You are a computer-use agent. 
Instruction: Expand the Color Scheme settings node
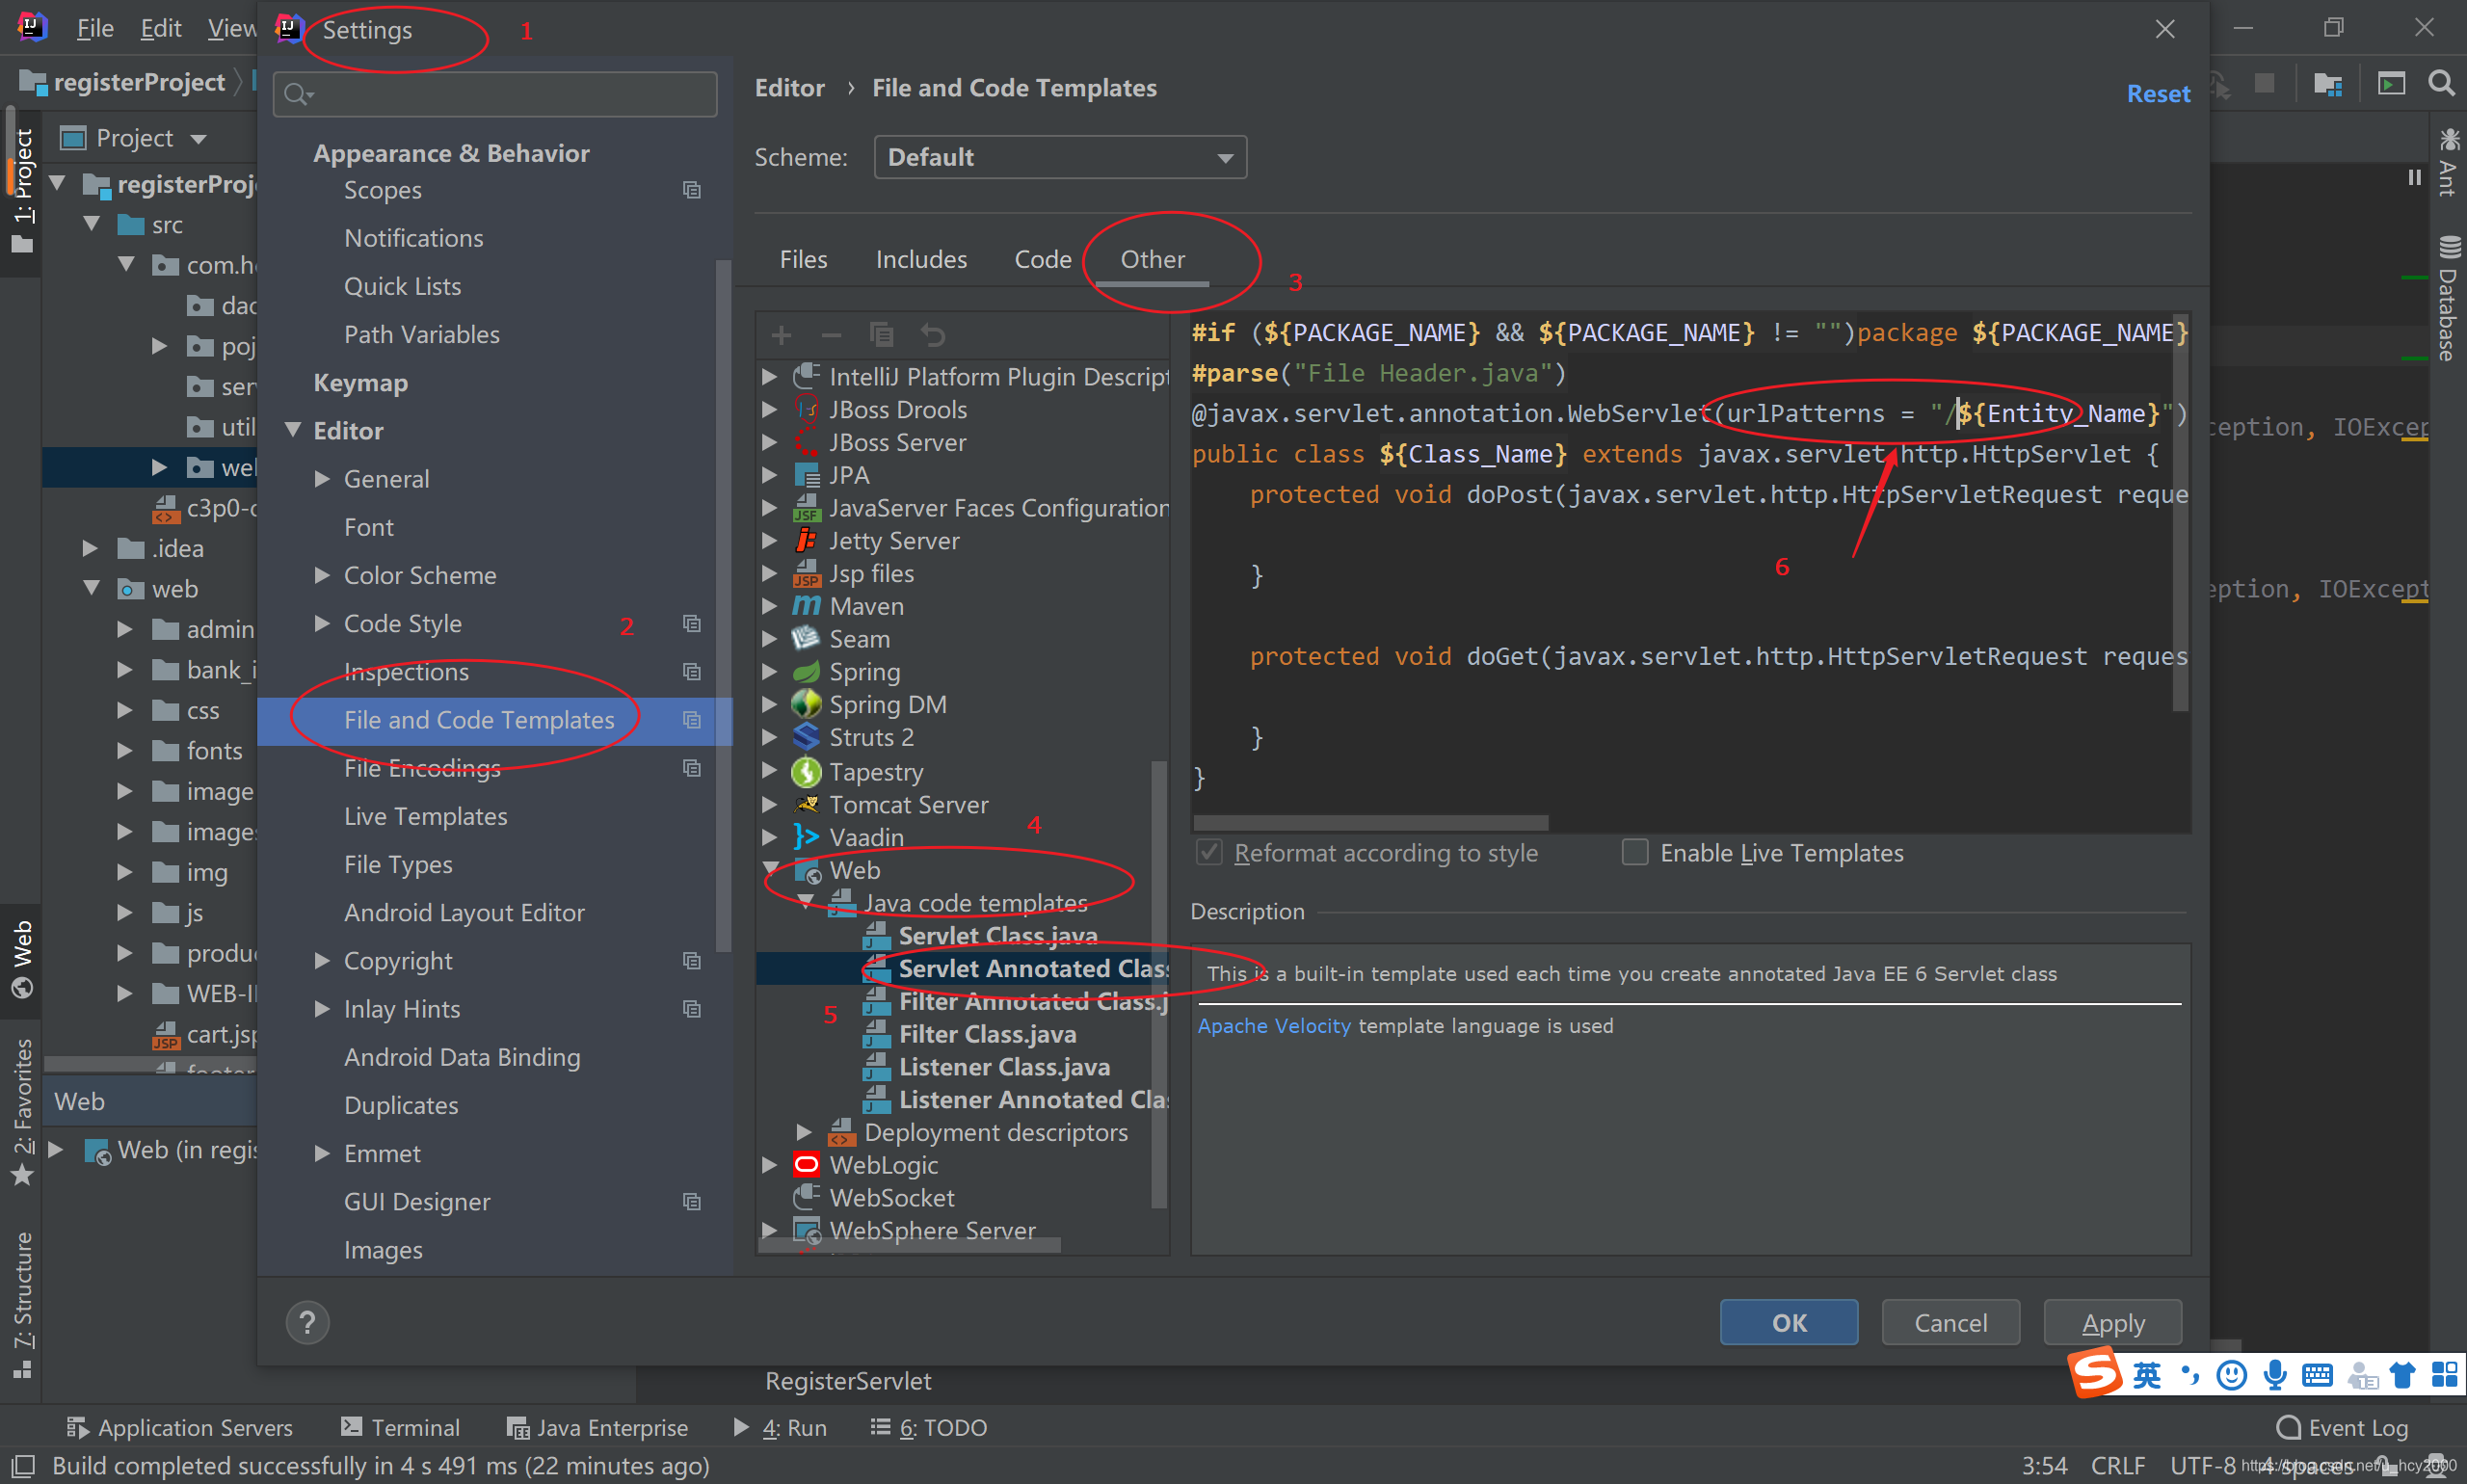322,576
